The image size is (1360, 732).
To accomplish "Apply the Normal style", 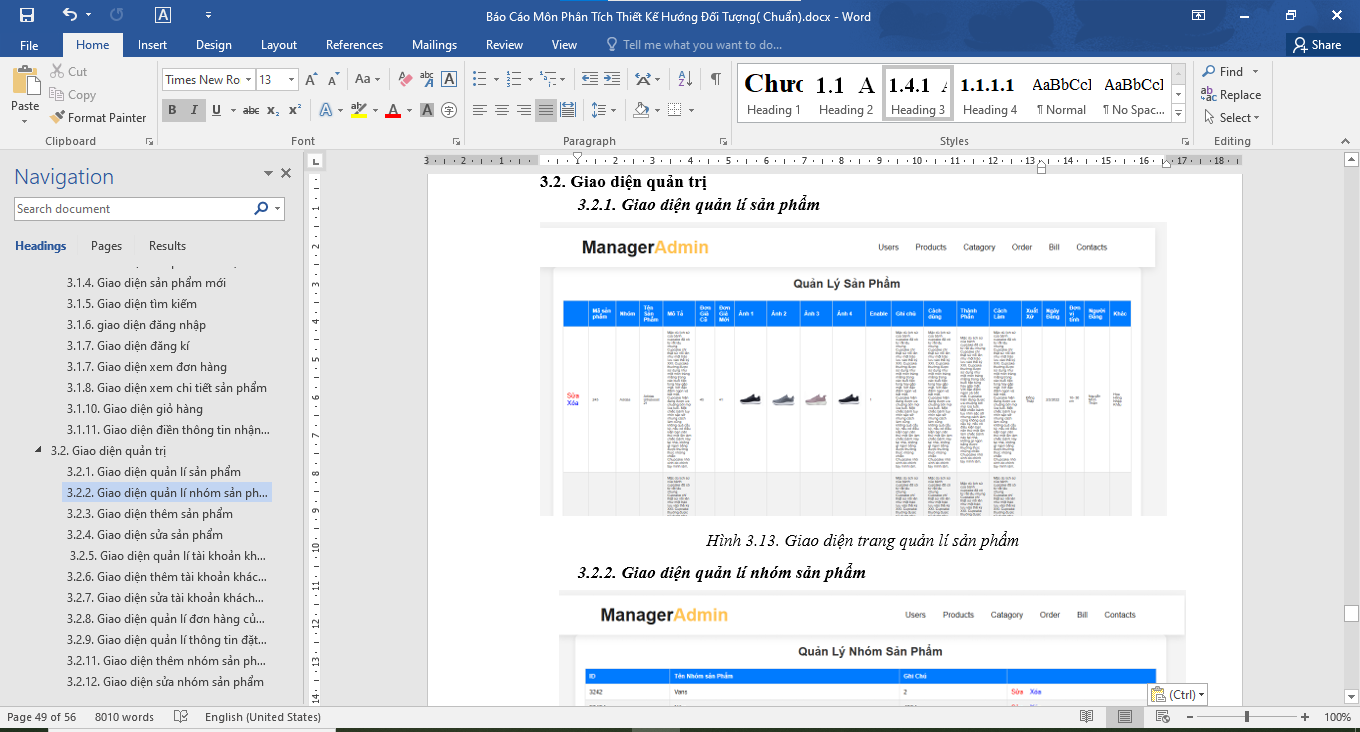I will 1061,94.
